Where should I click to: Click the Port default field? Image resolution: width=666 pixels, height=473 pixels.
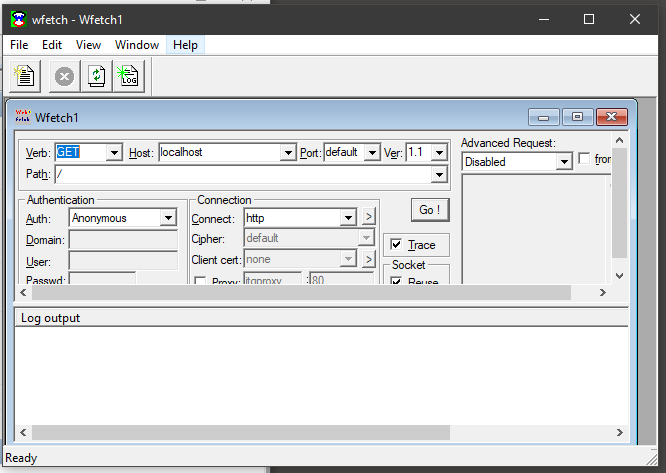click(x=344, y=152)
